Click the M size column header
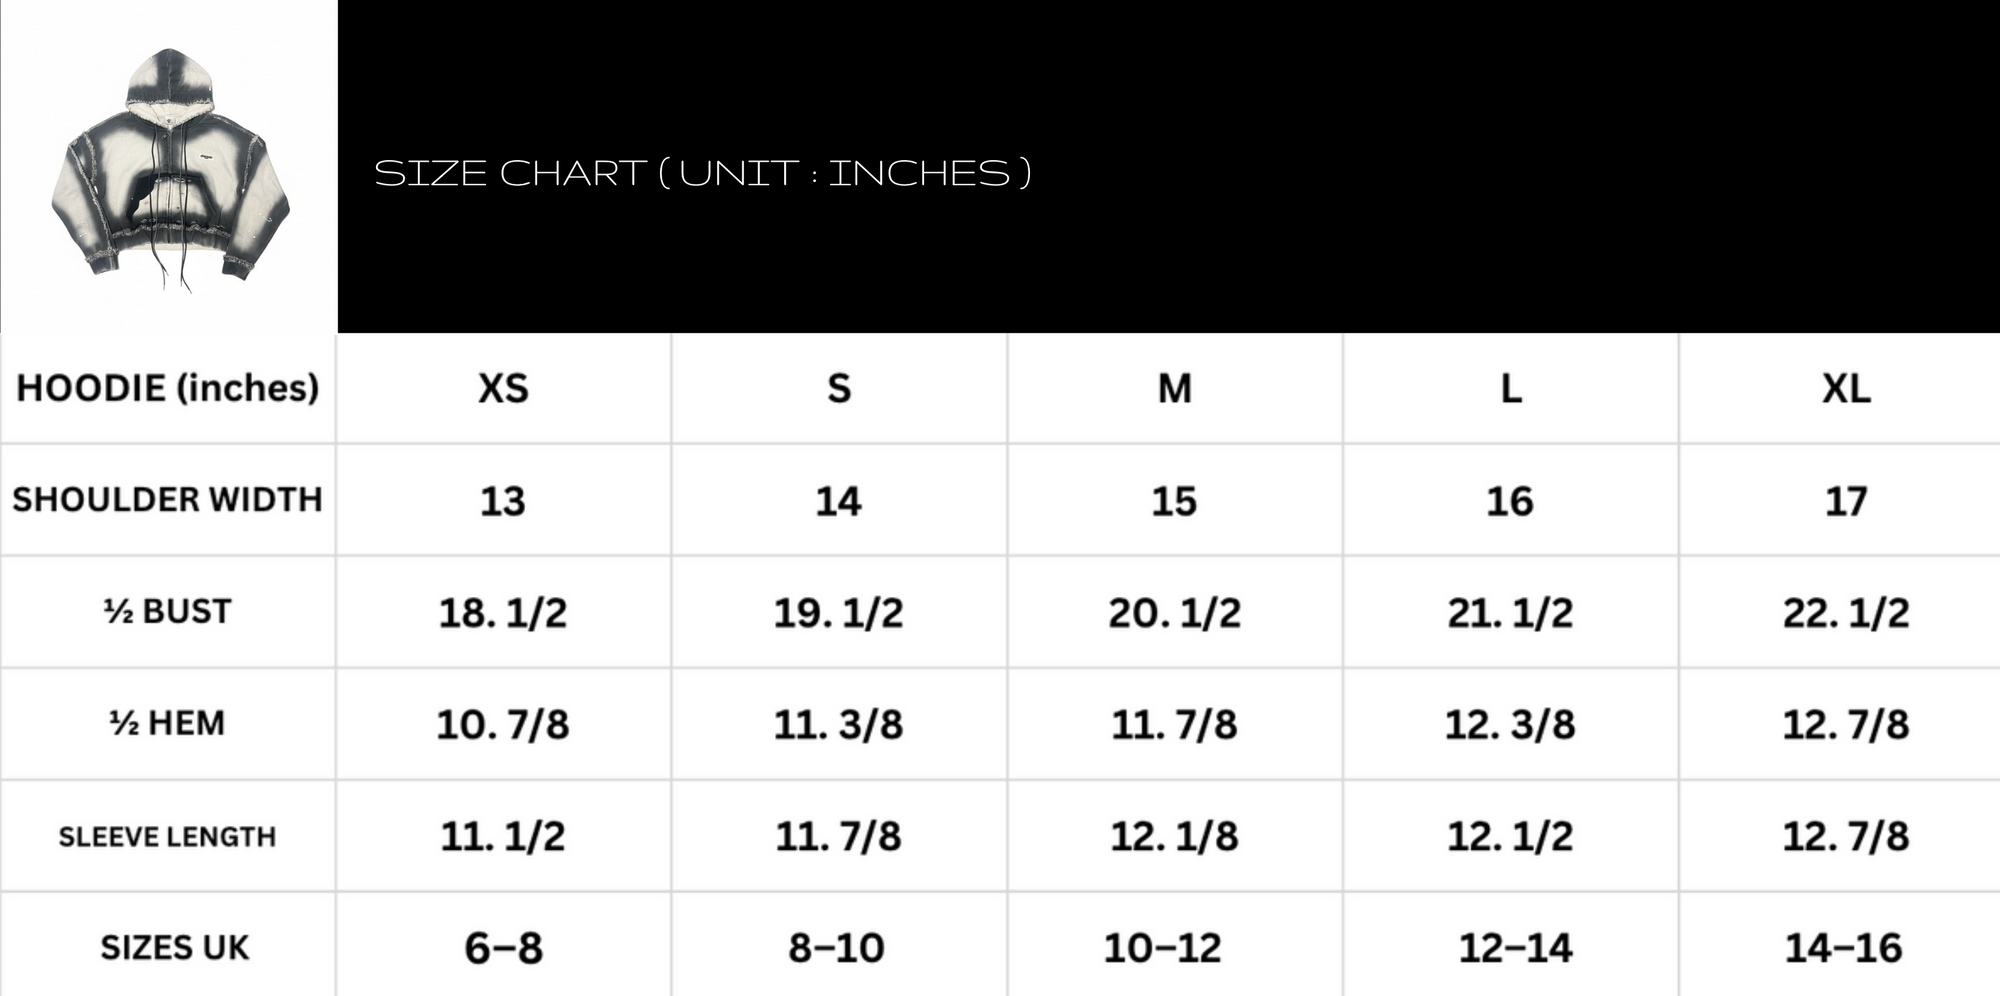The height and width of the screenshot is (996, 2000). [1174, 388]
